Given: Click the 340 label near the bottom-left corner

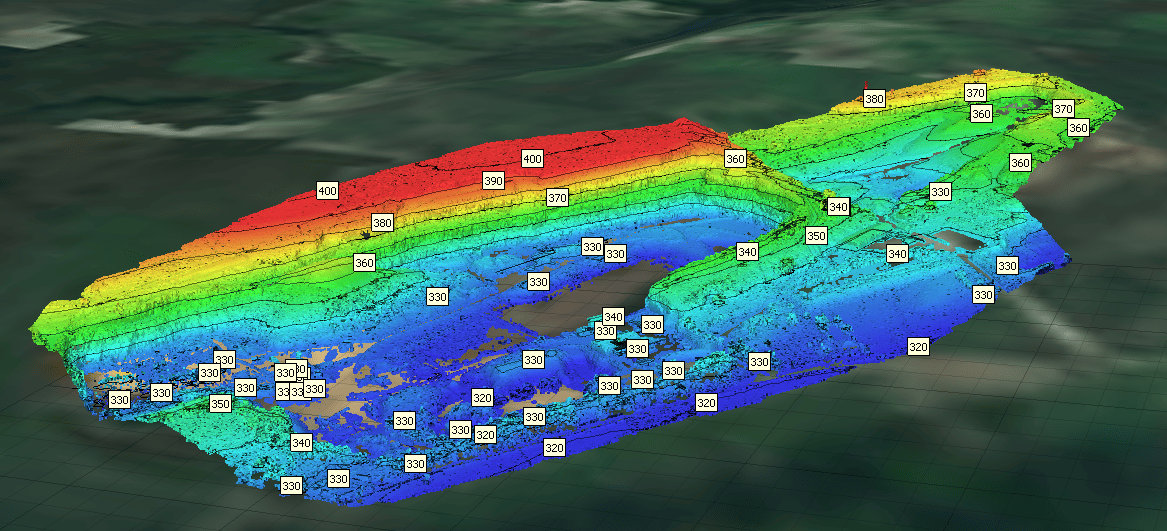Looking at the screenshot, I should [x=301, y=442].
